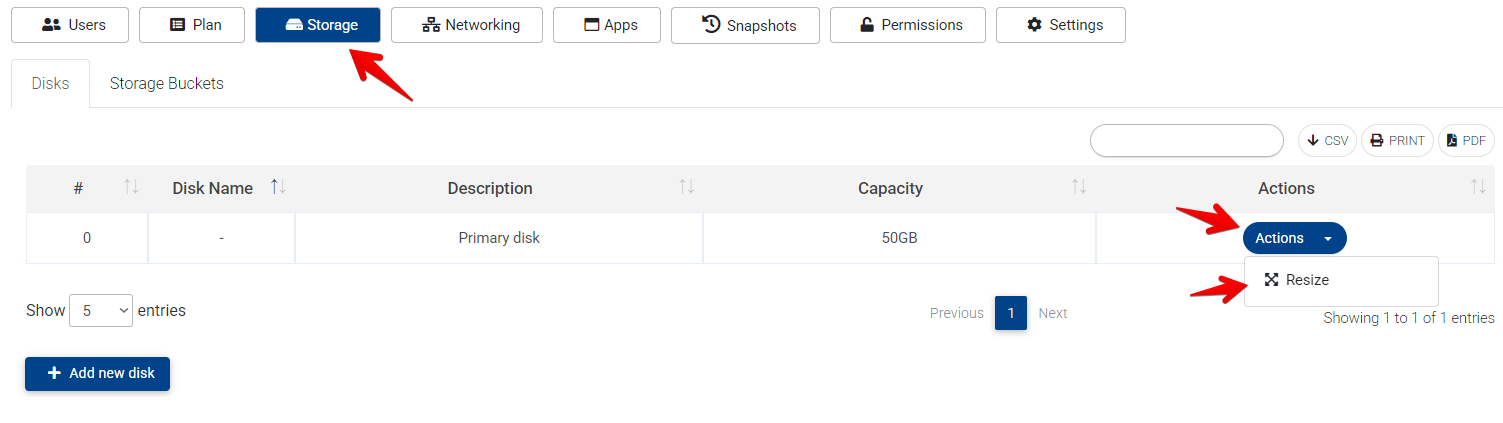
Task: Open the Show entries count dropdown
Action: [x=100, y=311]
